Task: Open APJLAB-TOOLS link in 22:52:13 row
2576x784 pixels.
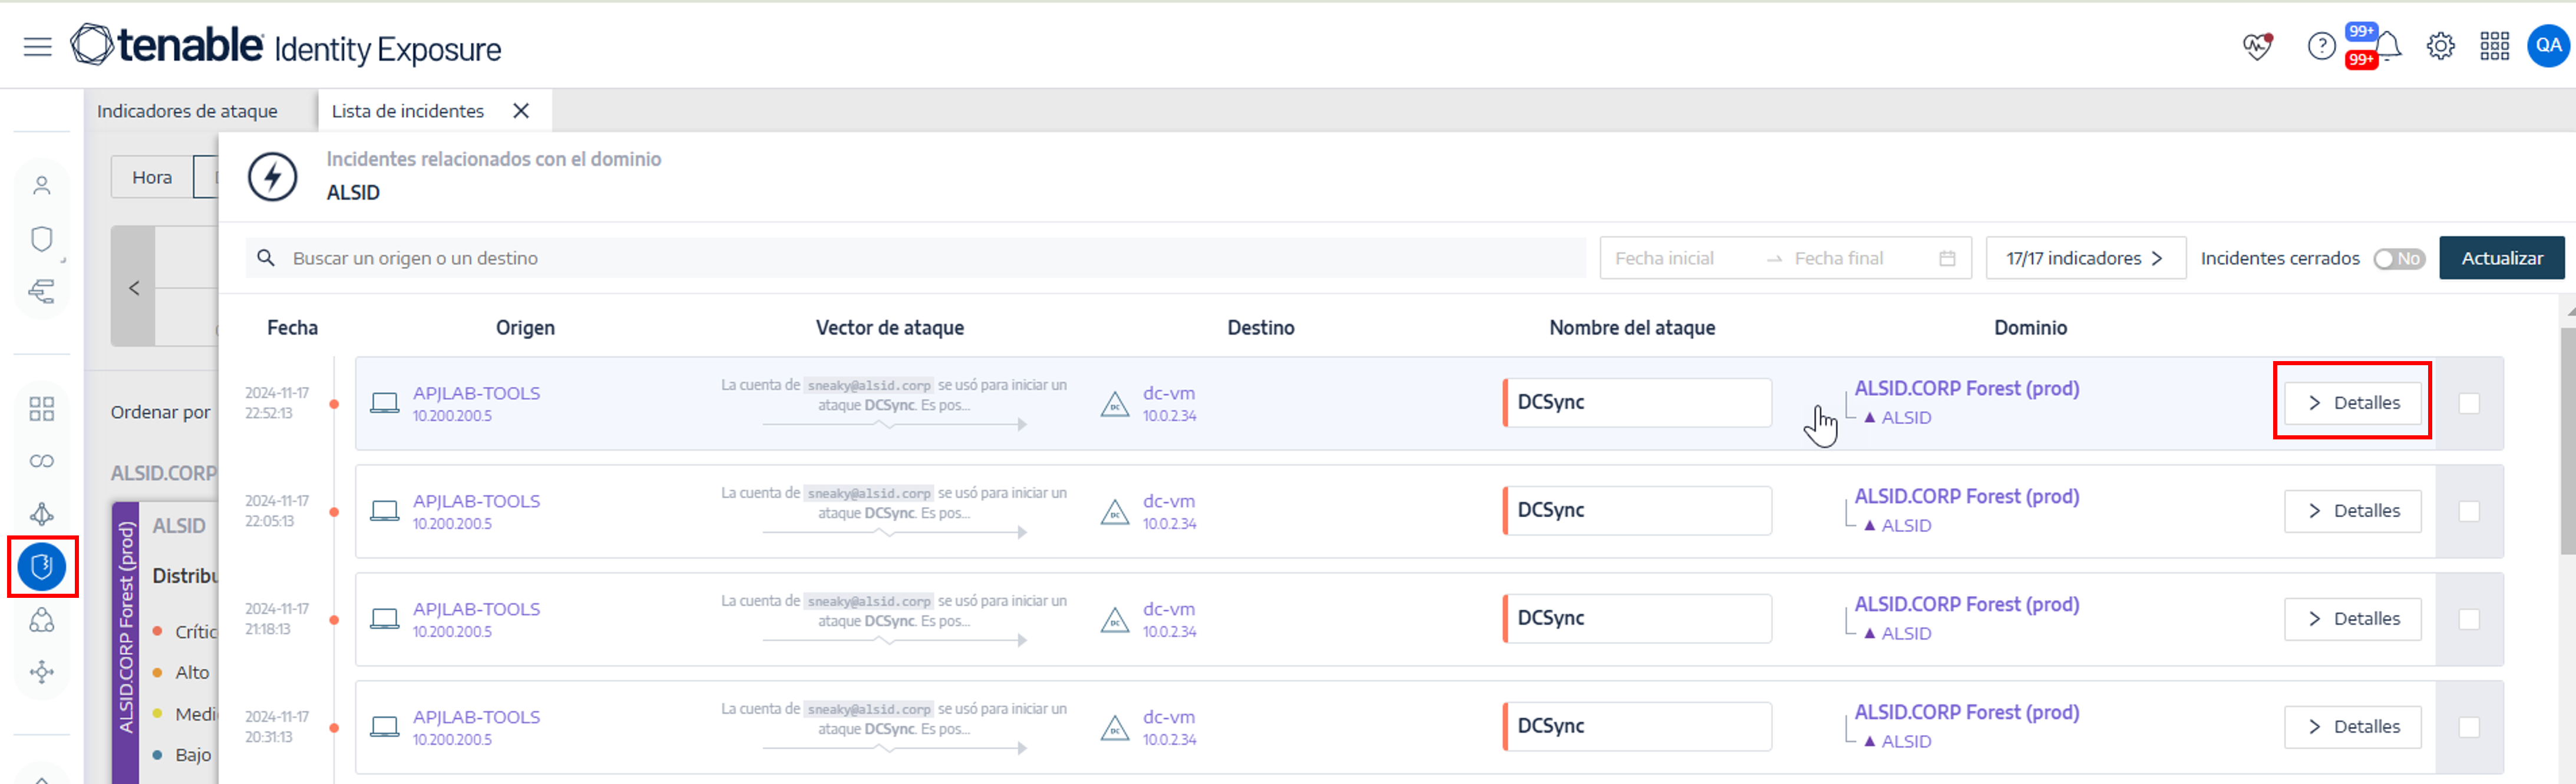Action: (476, 393)
